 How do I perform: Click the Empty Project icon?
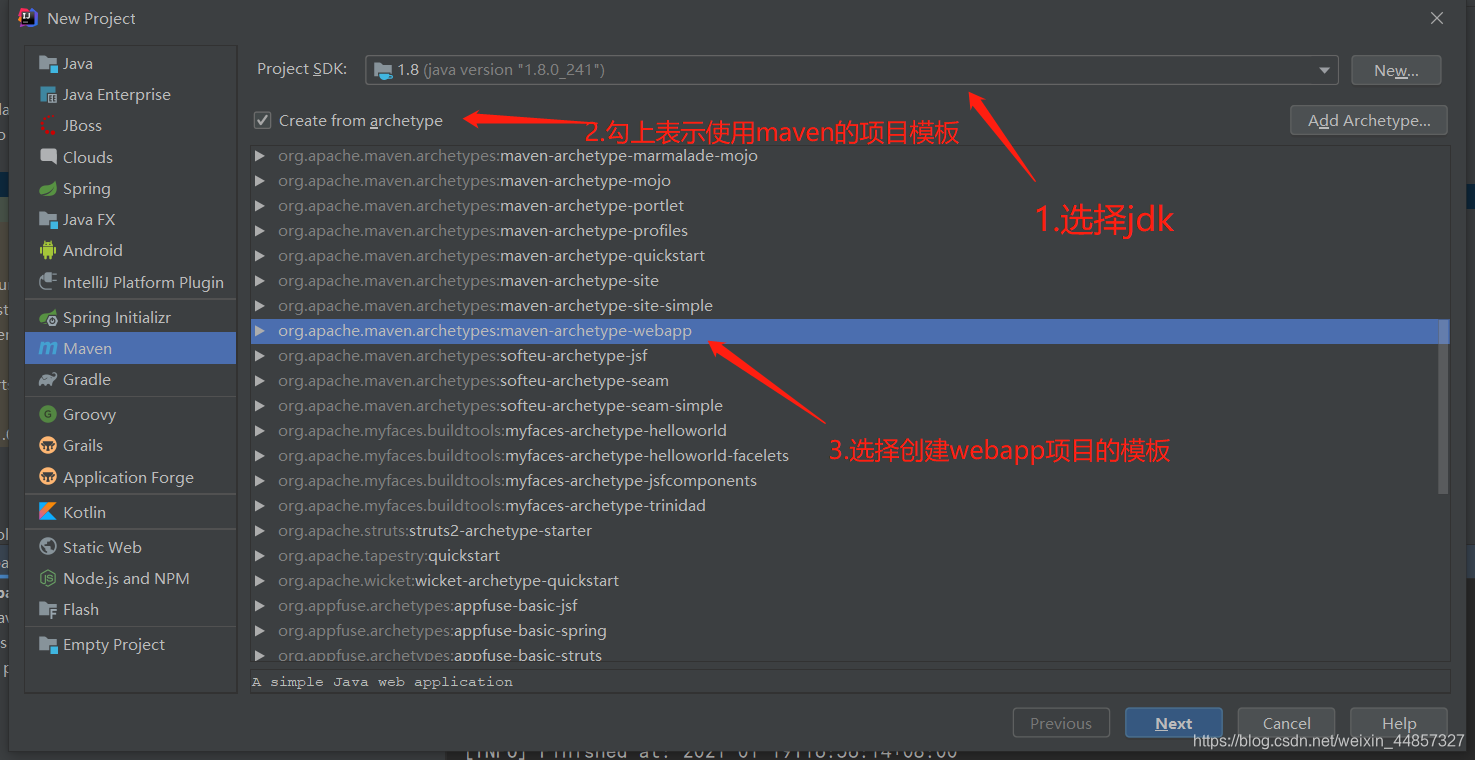(x=48, y=645)
